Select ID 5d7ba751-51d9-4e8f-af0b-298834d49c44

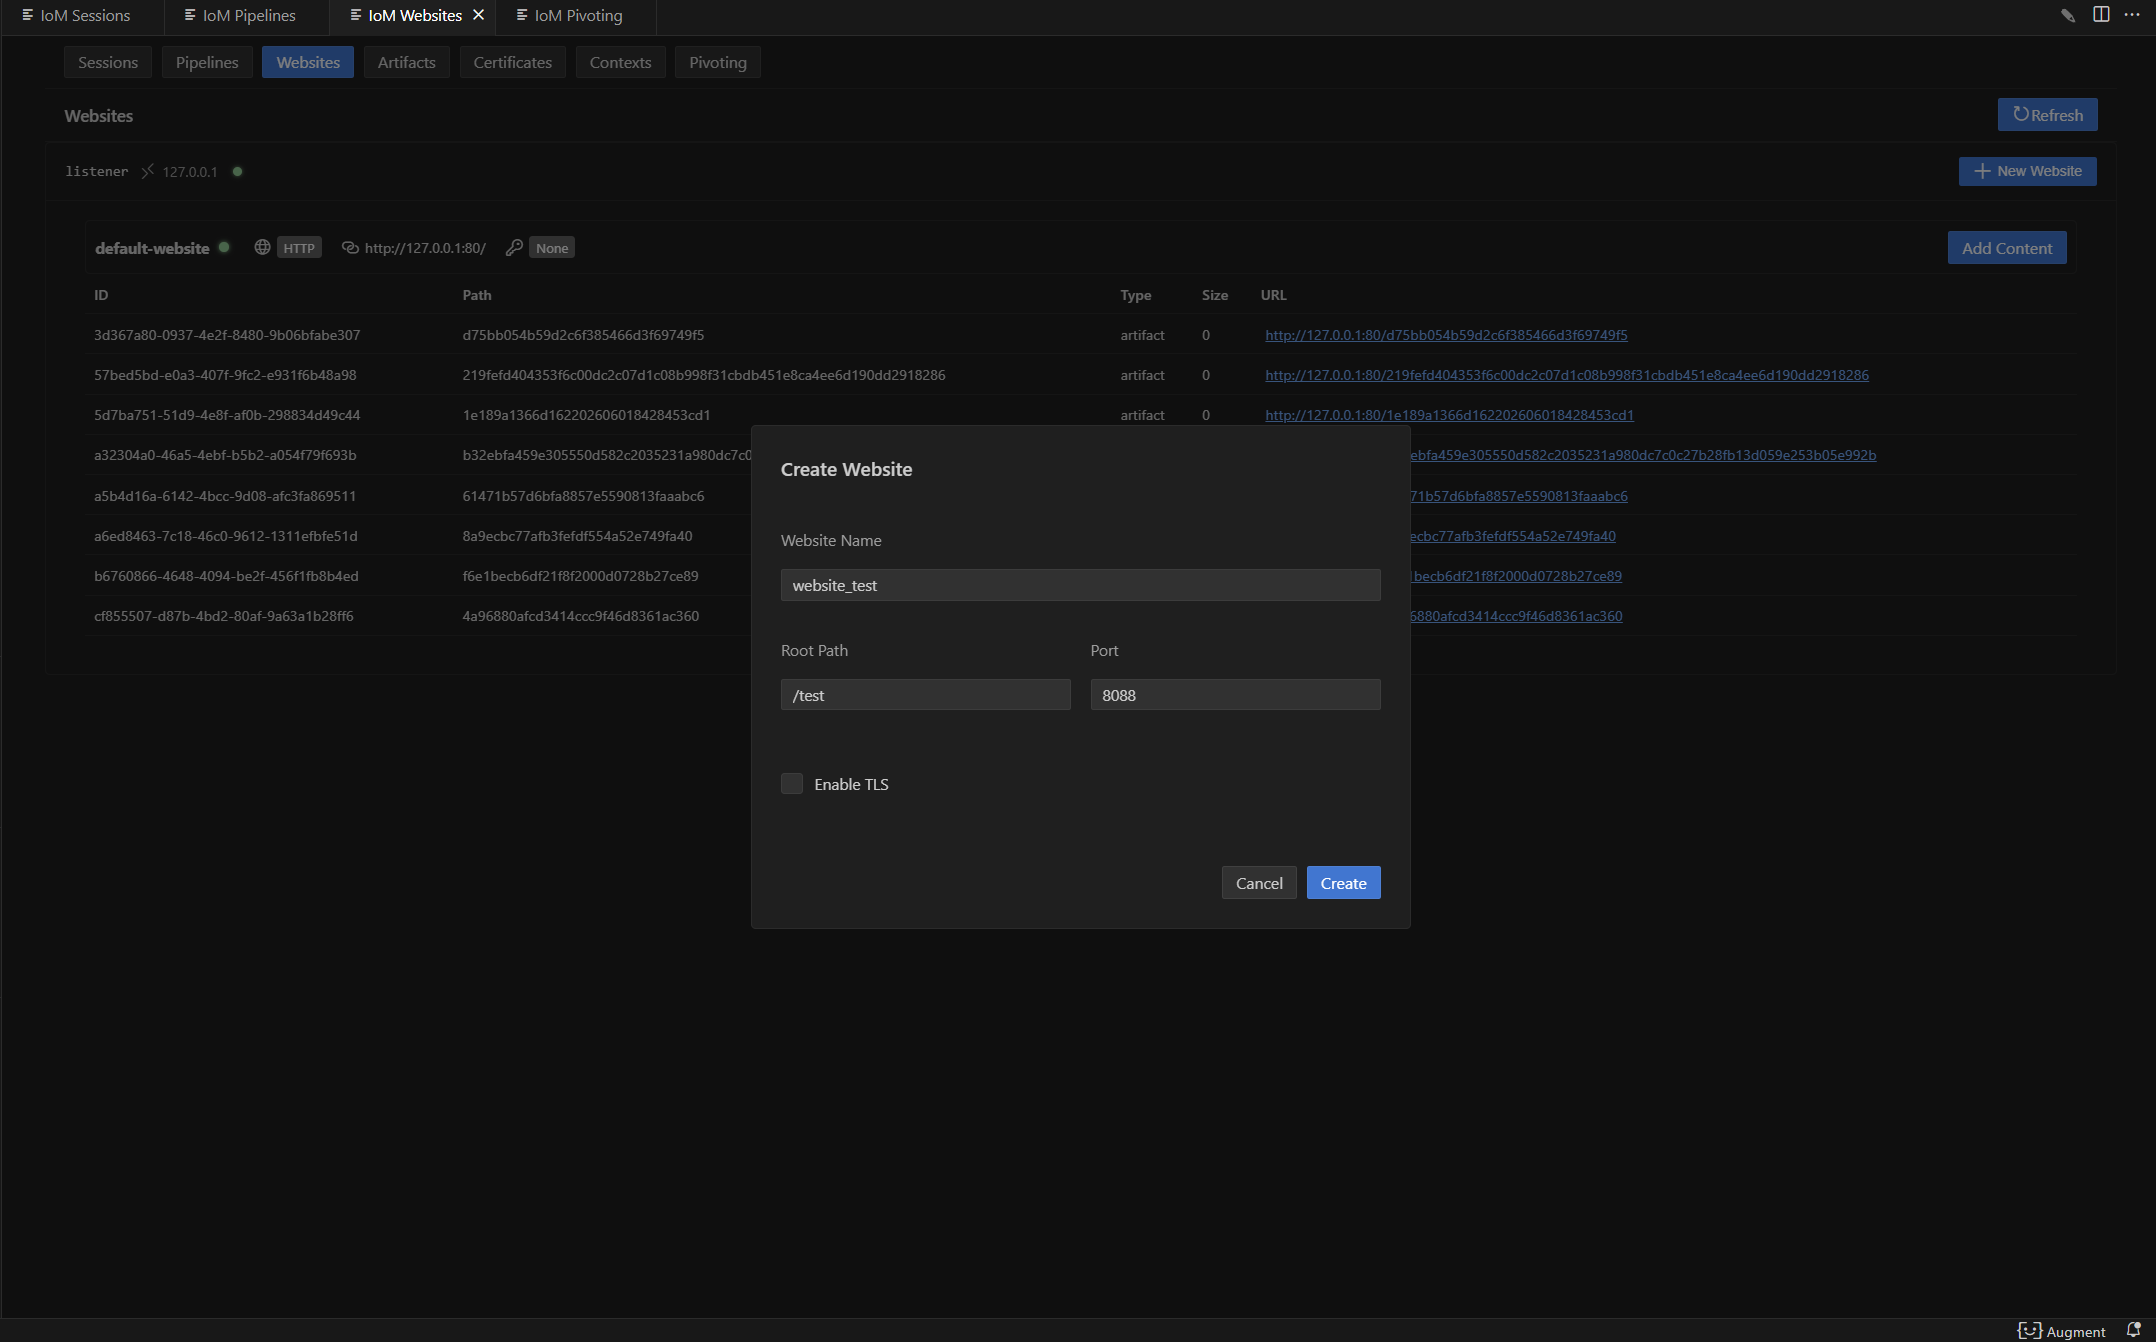227,415
